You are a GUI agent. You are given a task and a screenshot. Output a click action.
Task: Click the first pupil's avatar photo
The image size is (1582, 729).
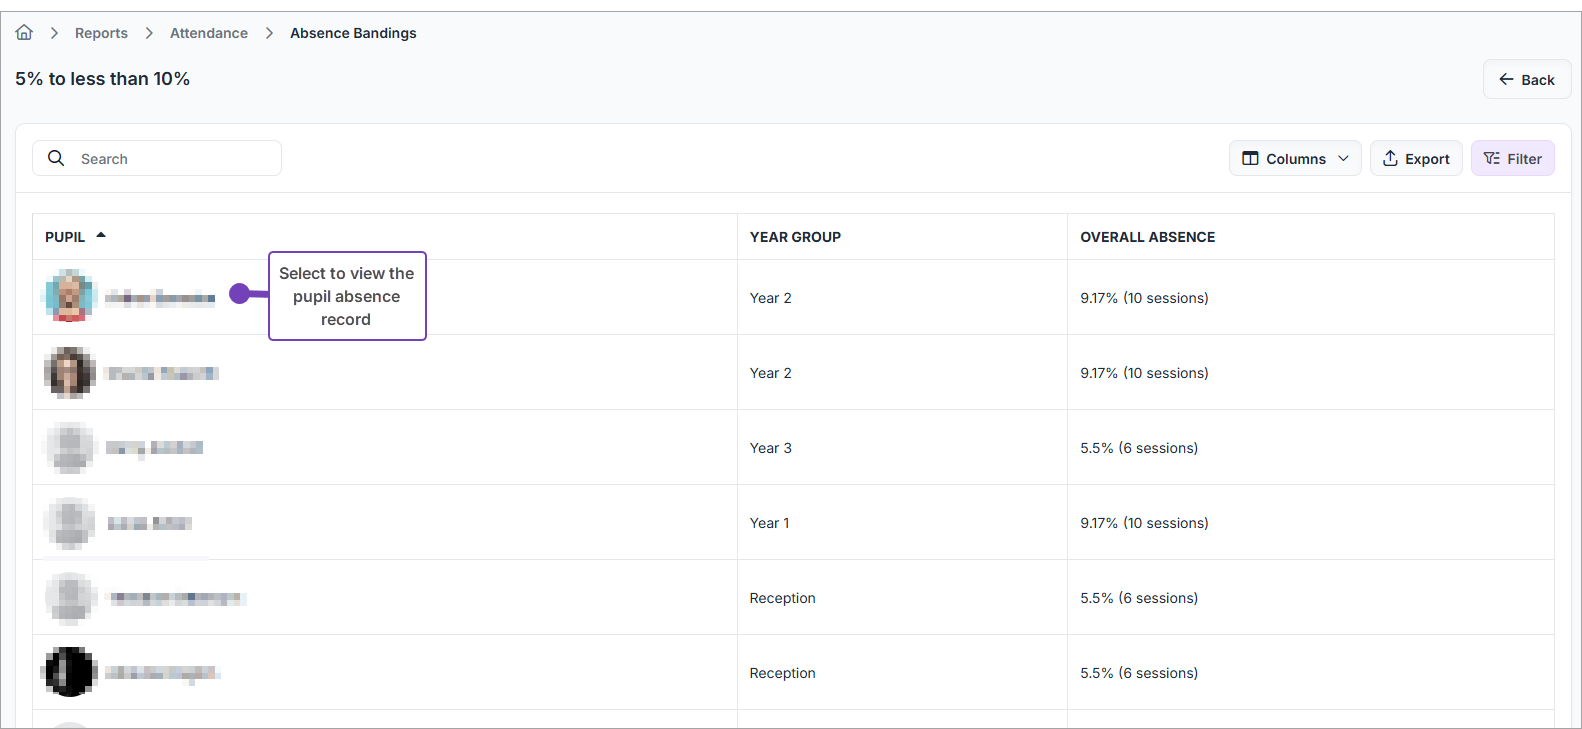[x=70, y=296]
